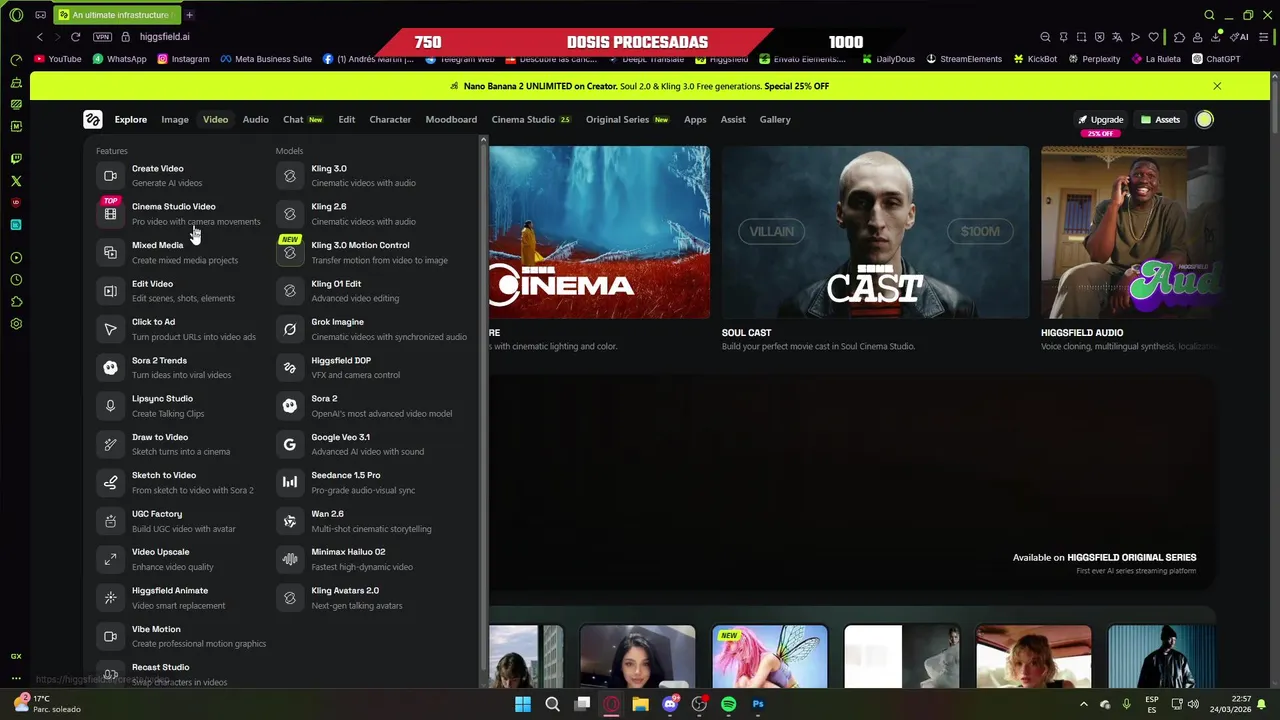
Task: Go to Original Series
Action: pyautogui.click(x=627, y=119)
